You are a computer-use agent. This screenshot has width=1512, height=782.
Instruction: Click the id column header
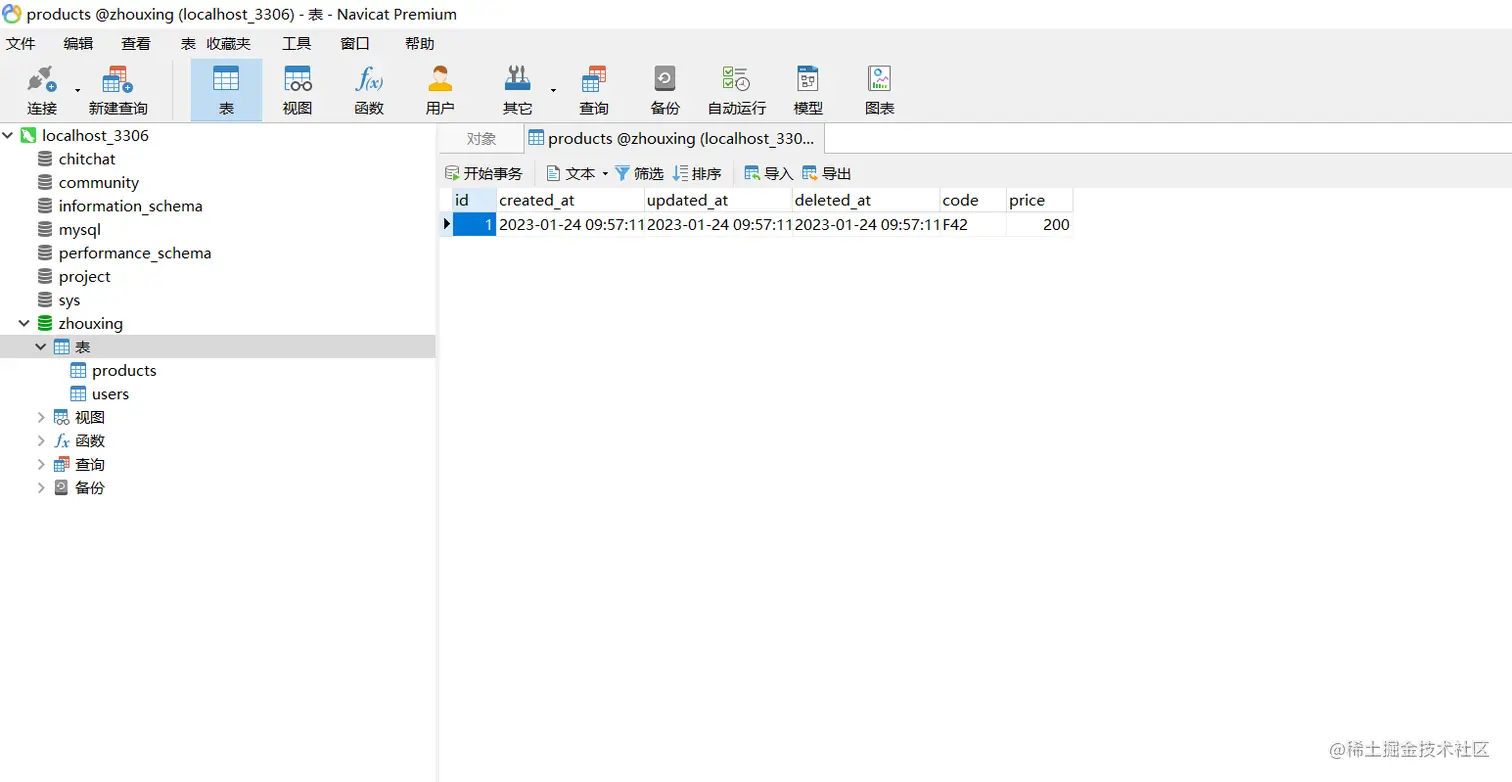pyautogui.click(x=474, y=200)
